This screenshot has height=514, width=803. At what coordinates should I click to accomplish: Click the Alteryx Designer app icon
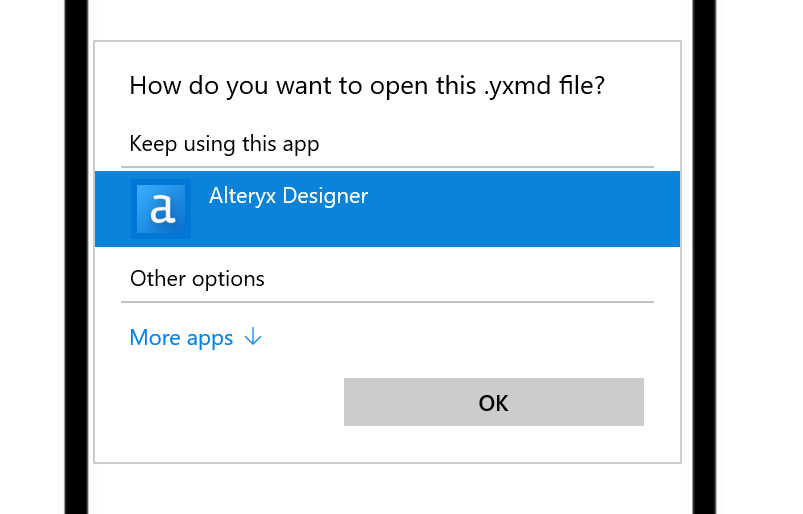tap(161, 209)
